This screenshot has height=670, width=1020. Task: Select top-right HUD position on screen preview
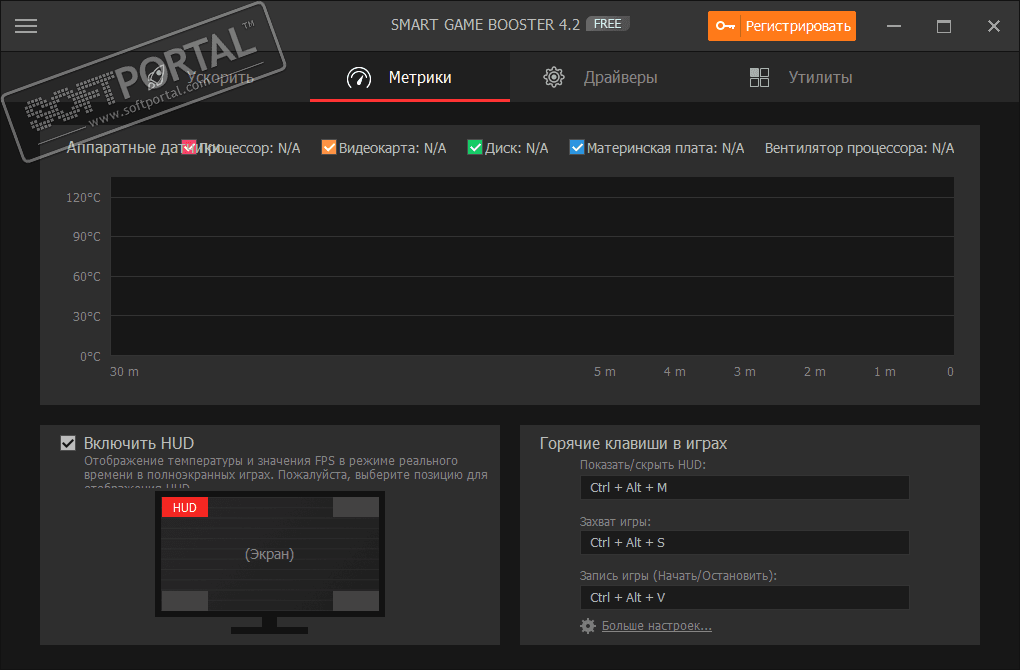(356, 507)
